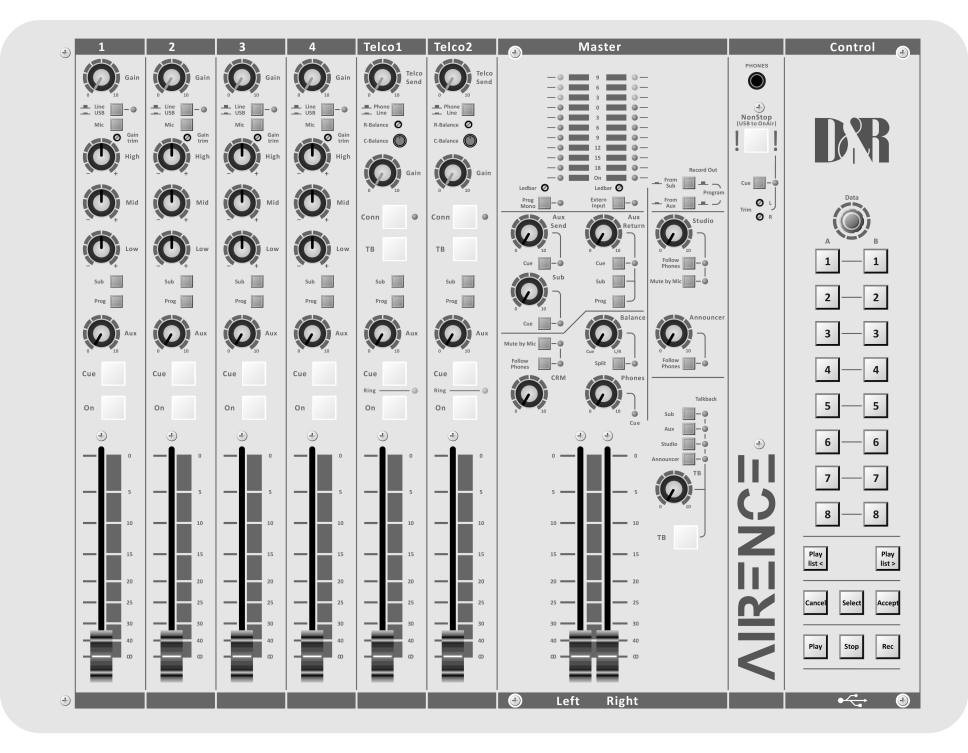Enable Talkback to Studio button
This screenshot has height=753, width=968.
(688, 444)
